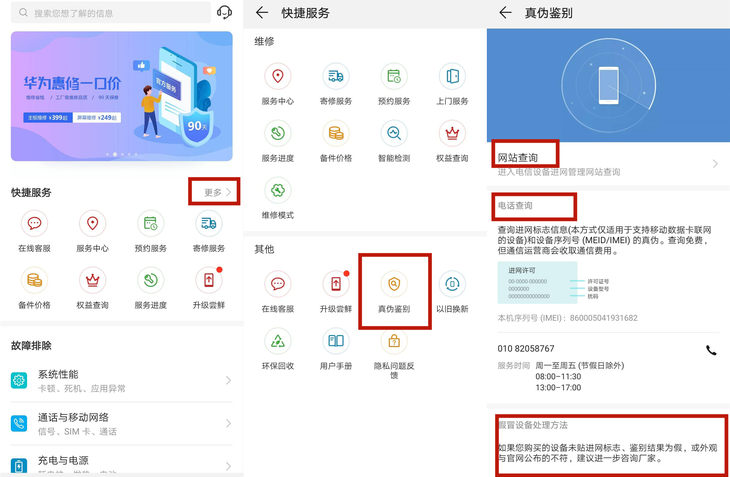Expand the 通话与移动网络 troubleshooting row
The image size is (730, 477).
pos(122,423)
